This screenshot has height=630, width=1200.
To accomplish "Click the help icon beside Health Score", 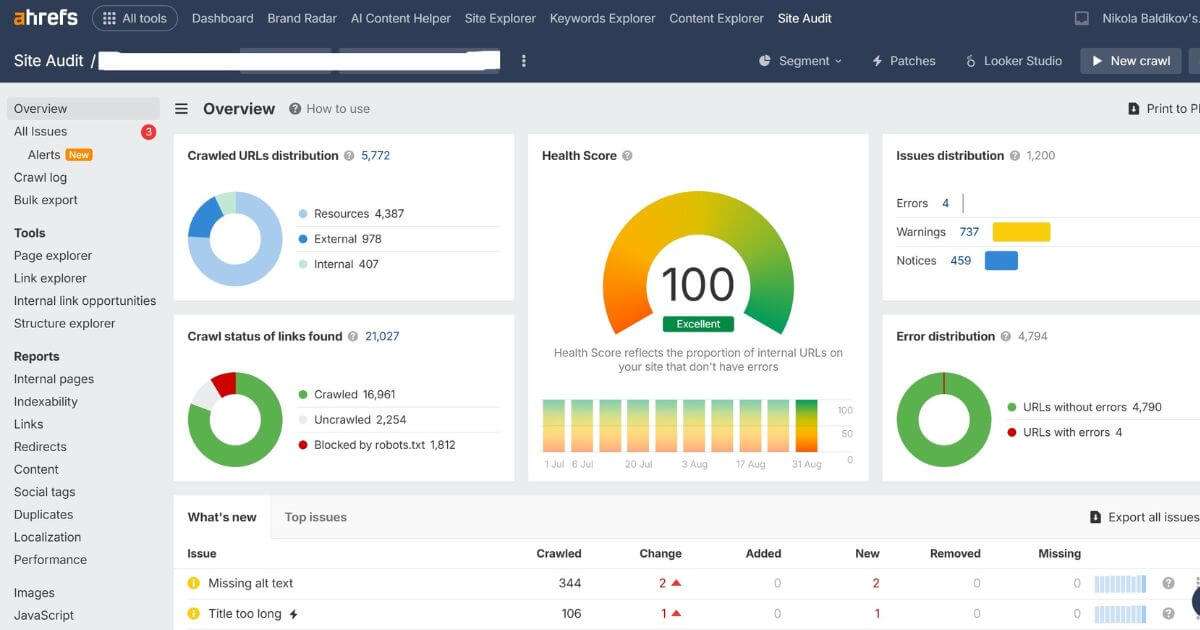I will 627,155.
